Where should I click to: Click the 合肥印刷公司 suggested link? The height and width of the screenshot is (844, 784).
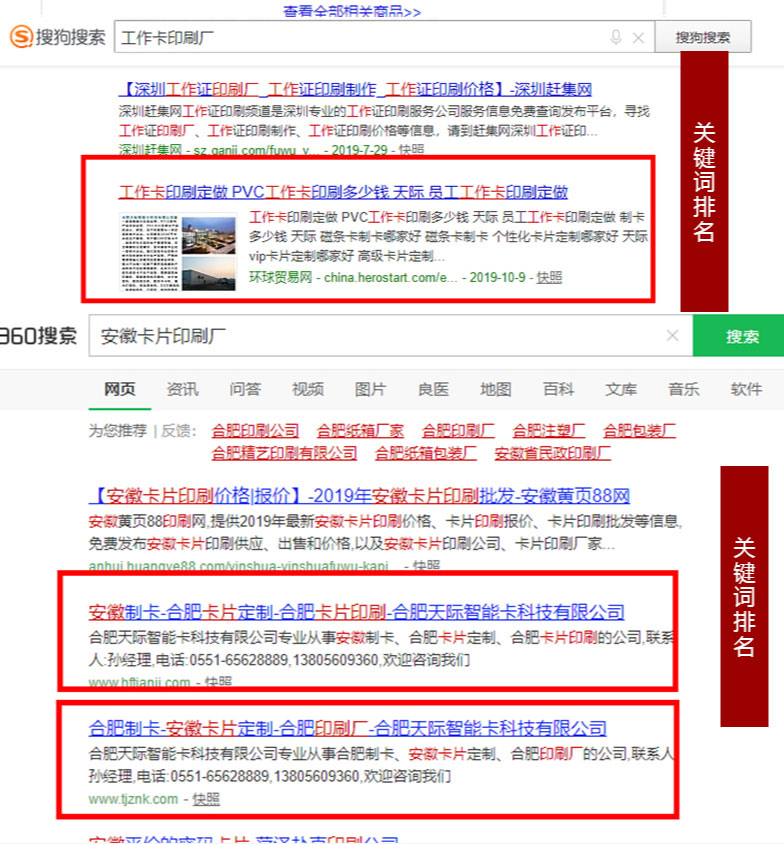[255, 431]
